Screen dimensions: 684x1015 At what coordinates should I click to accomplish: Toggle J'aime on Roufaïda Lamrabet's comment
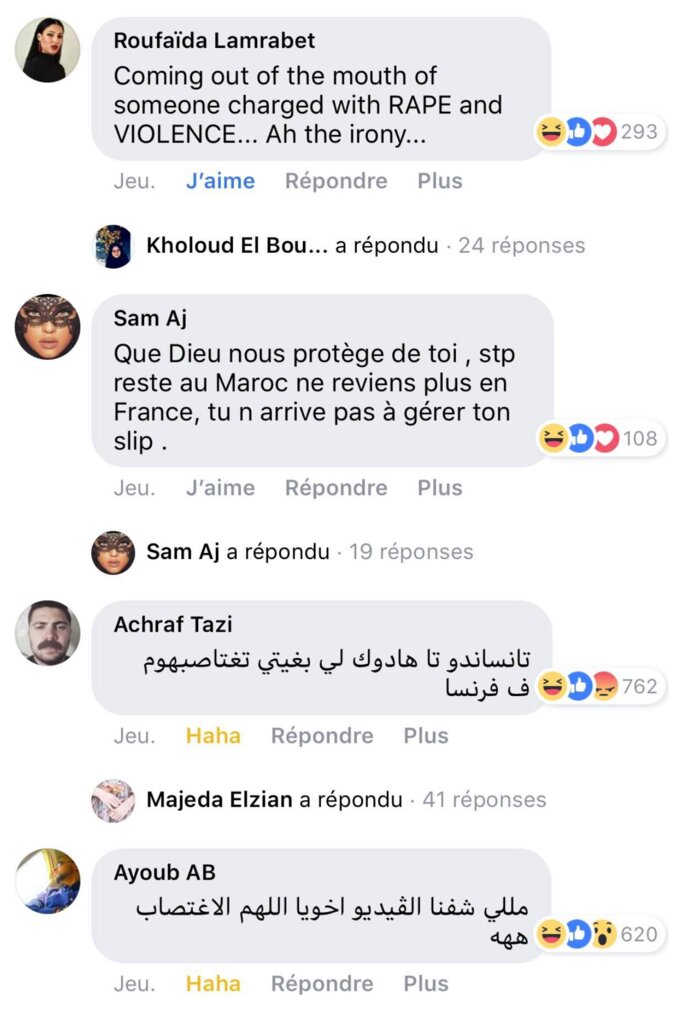coord(220,181)
